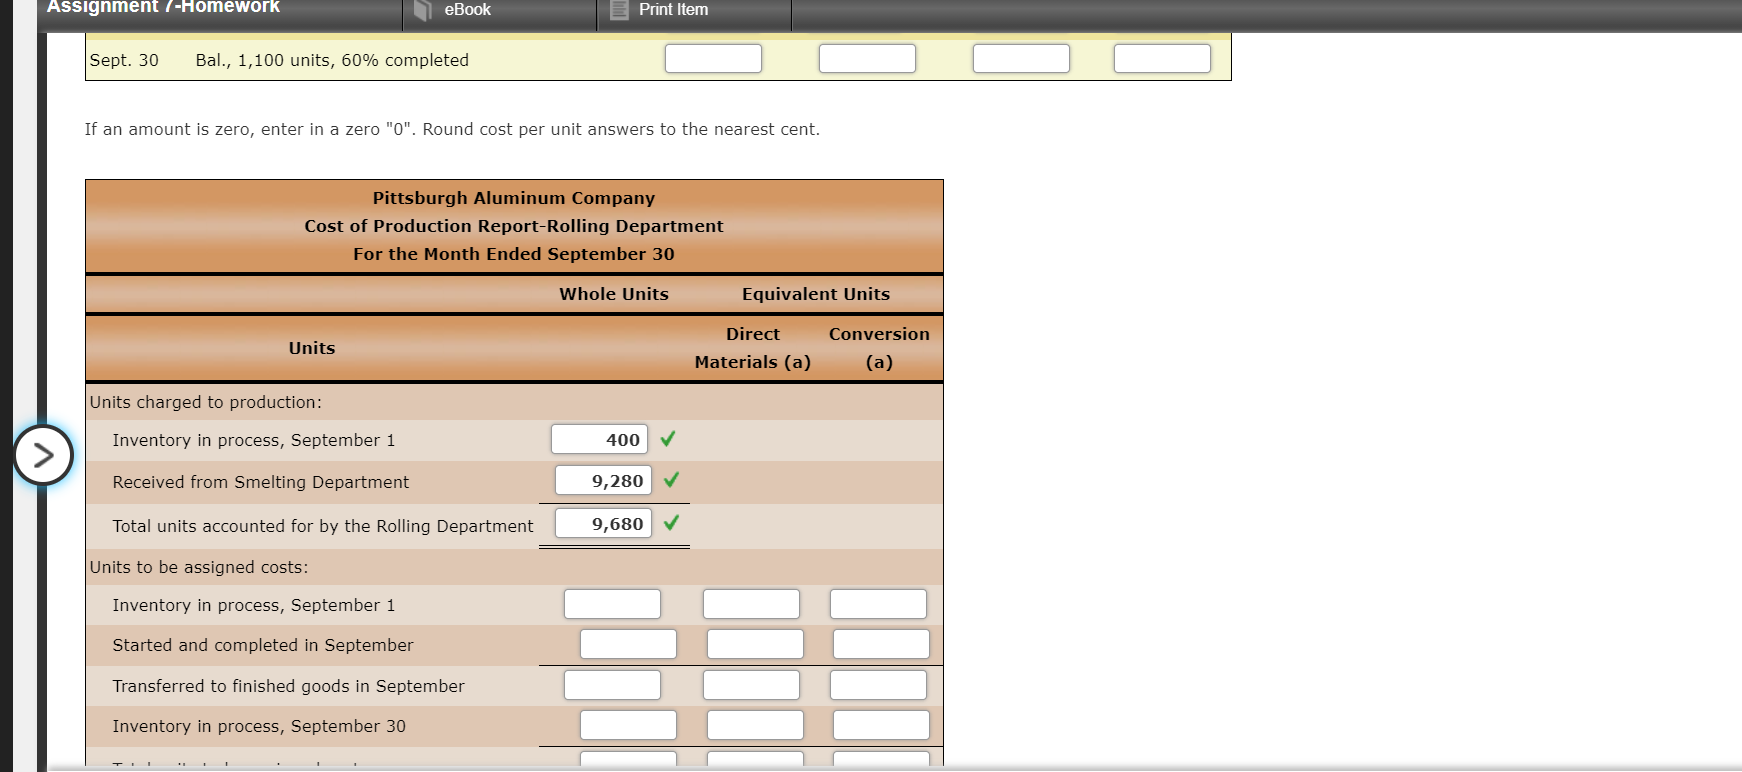The height and width of the screenshot is (772, 1742).
Task: Click green checkmark next to 9,280
Action: [x=672, y=480]
